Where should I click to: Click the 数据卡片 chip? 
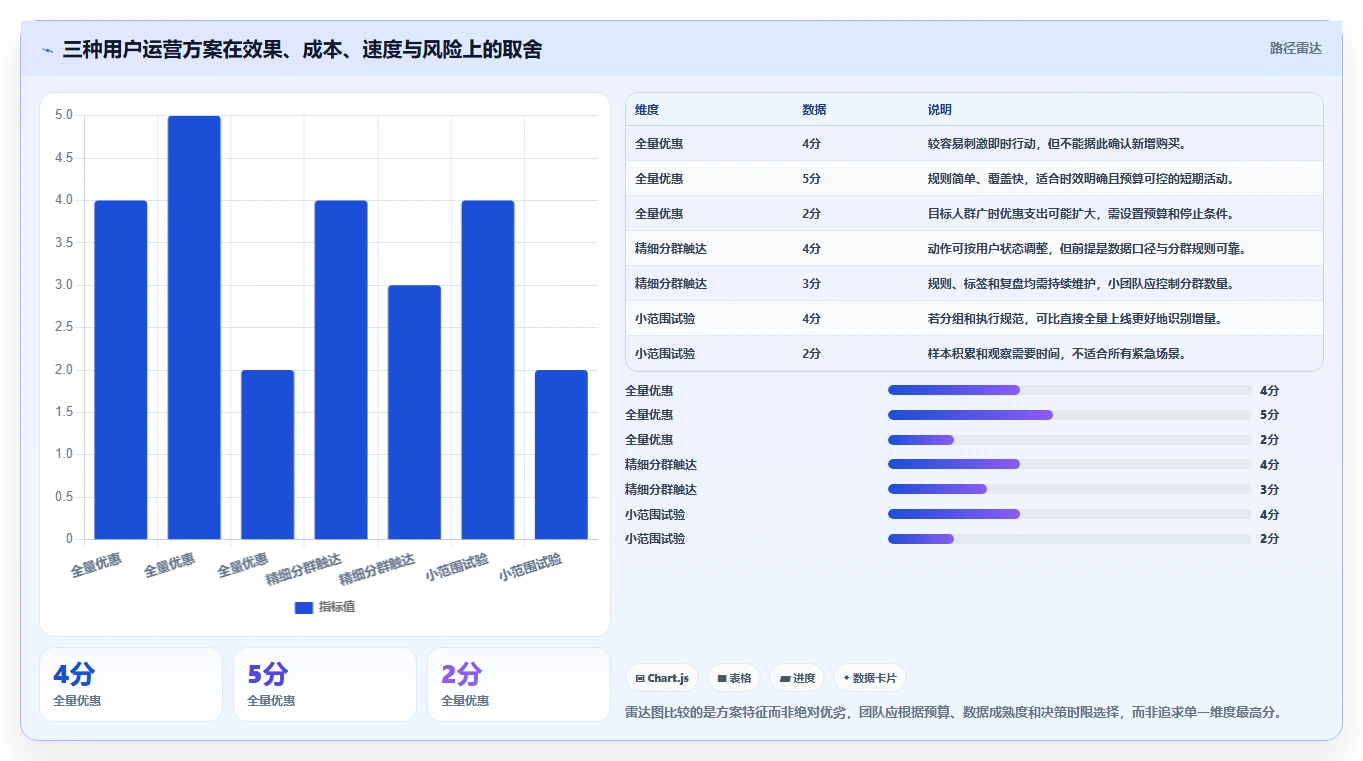[870, 678]
